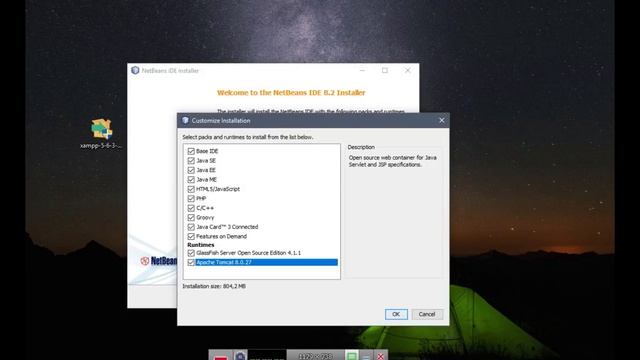The image size is (640, 360).
Task: Select the Base IDE list row text
Action: click(207, 151)
